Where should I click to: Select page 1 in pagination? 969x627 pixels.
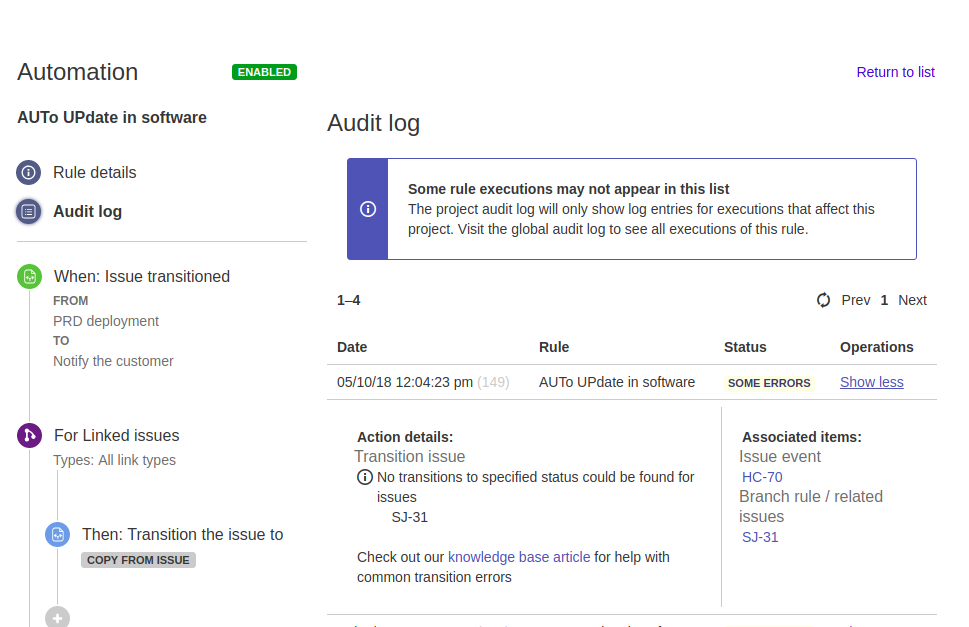tap(884, 300)
